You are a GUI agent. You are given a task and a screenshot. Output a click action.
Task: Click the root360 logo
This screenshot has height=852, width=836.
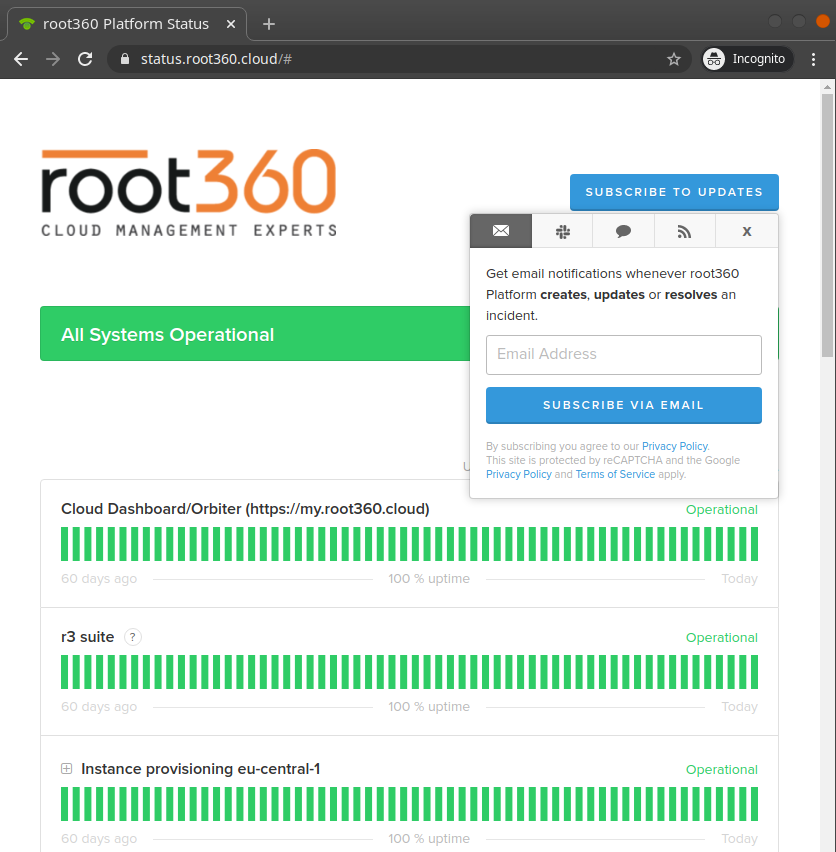pyautogui.click(x=189, y=192)
